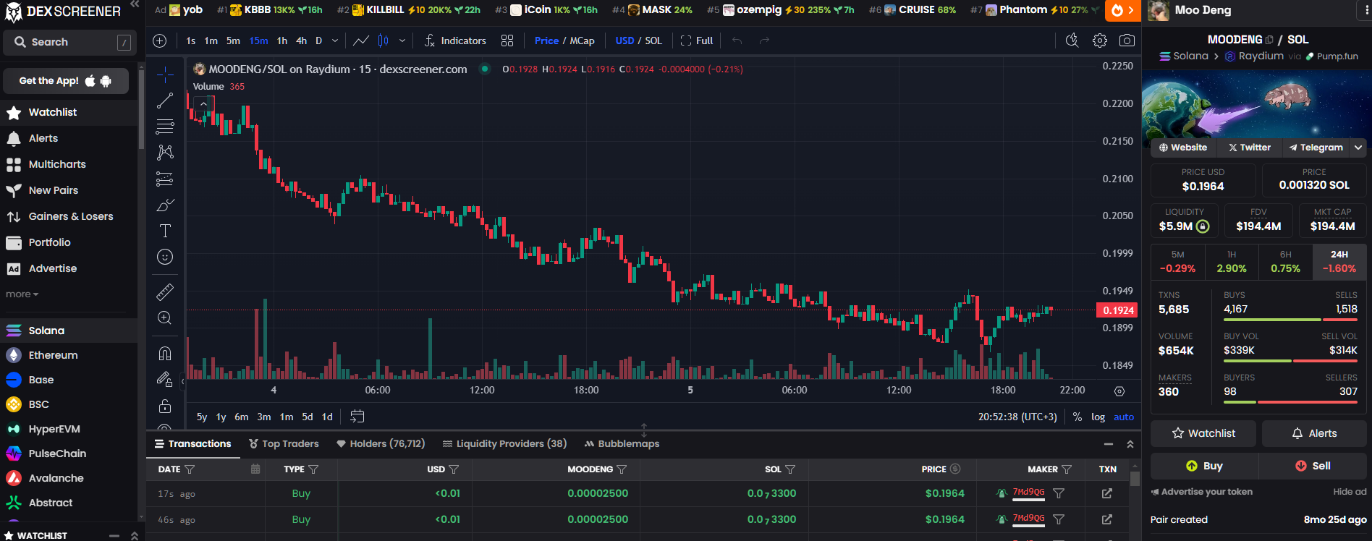1372x541 pixels.
Task: Open token Twitter link
Action: [x=1249, y=147]
